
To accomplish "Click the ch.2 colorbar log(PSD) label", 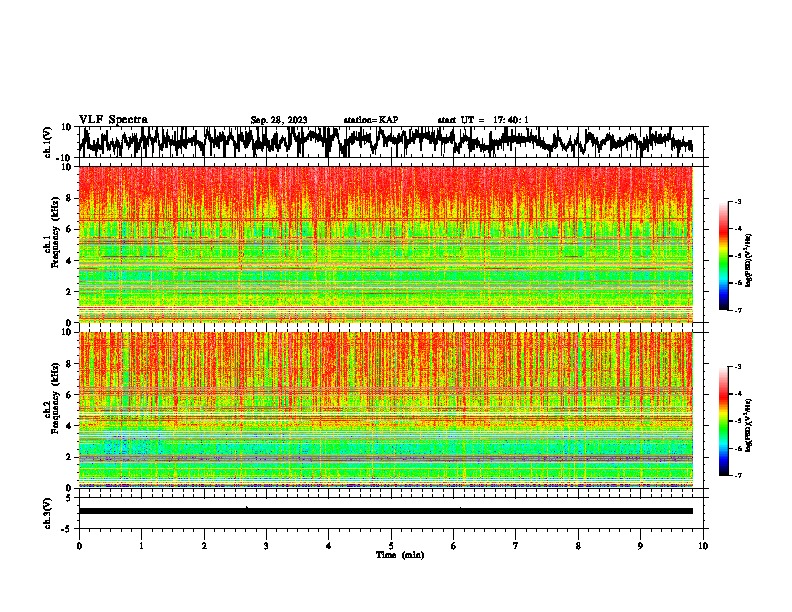I will [x=749, y=425].
